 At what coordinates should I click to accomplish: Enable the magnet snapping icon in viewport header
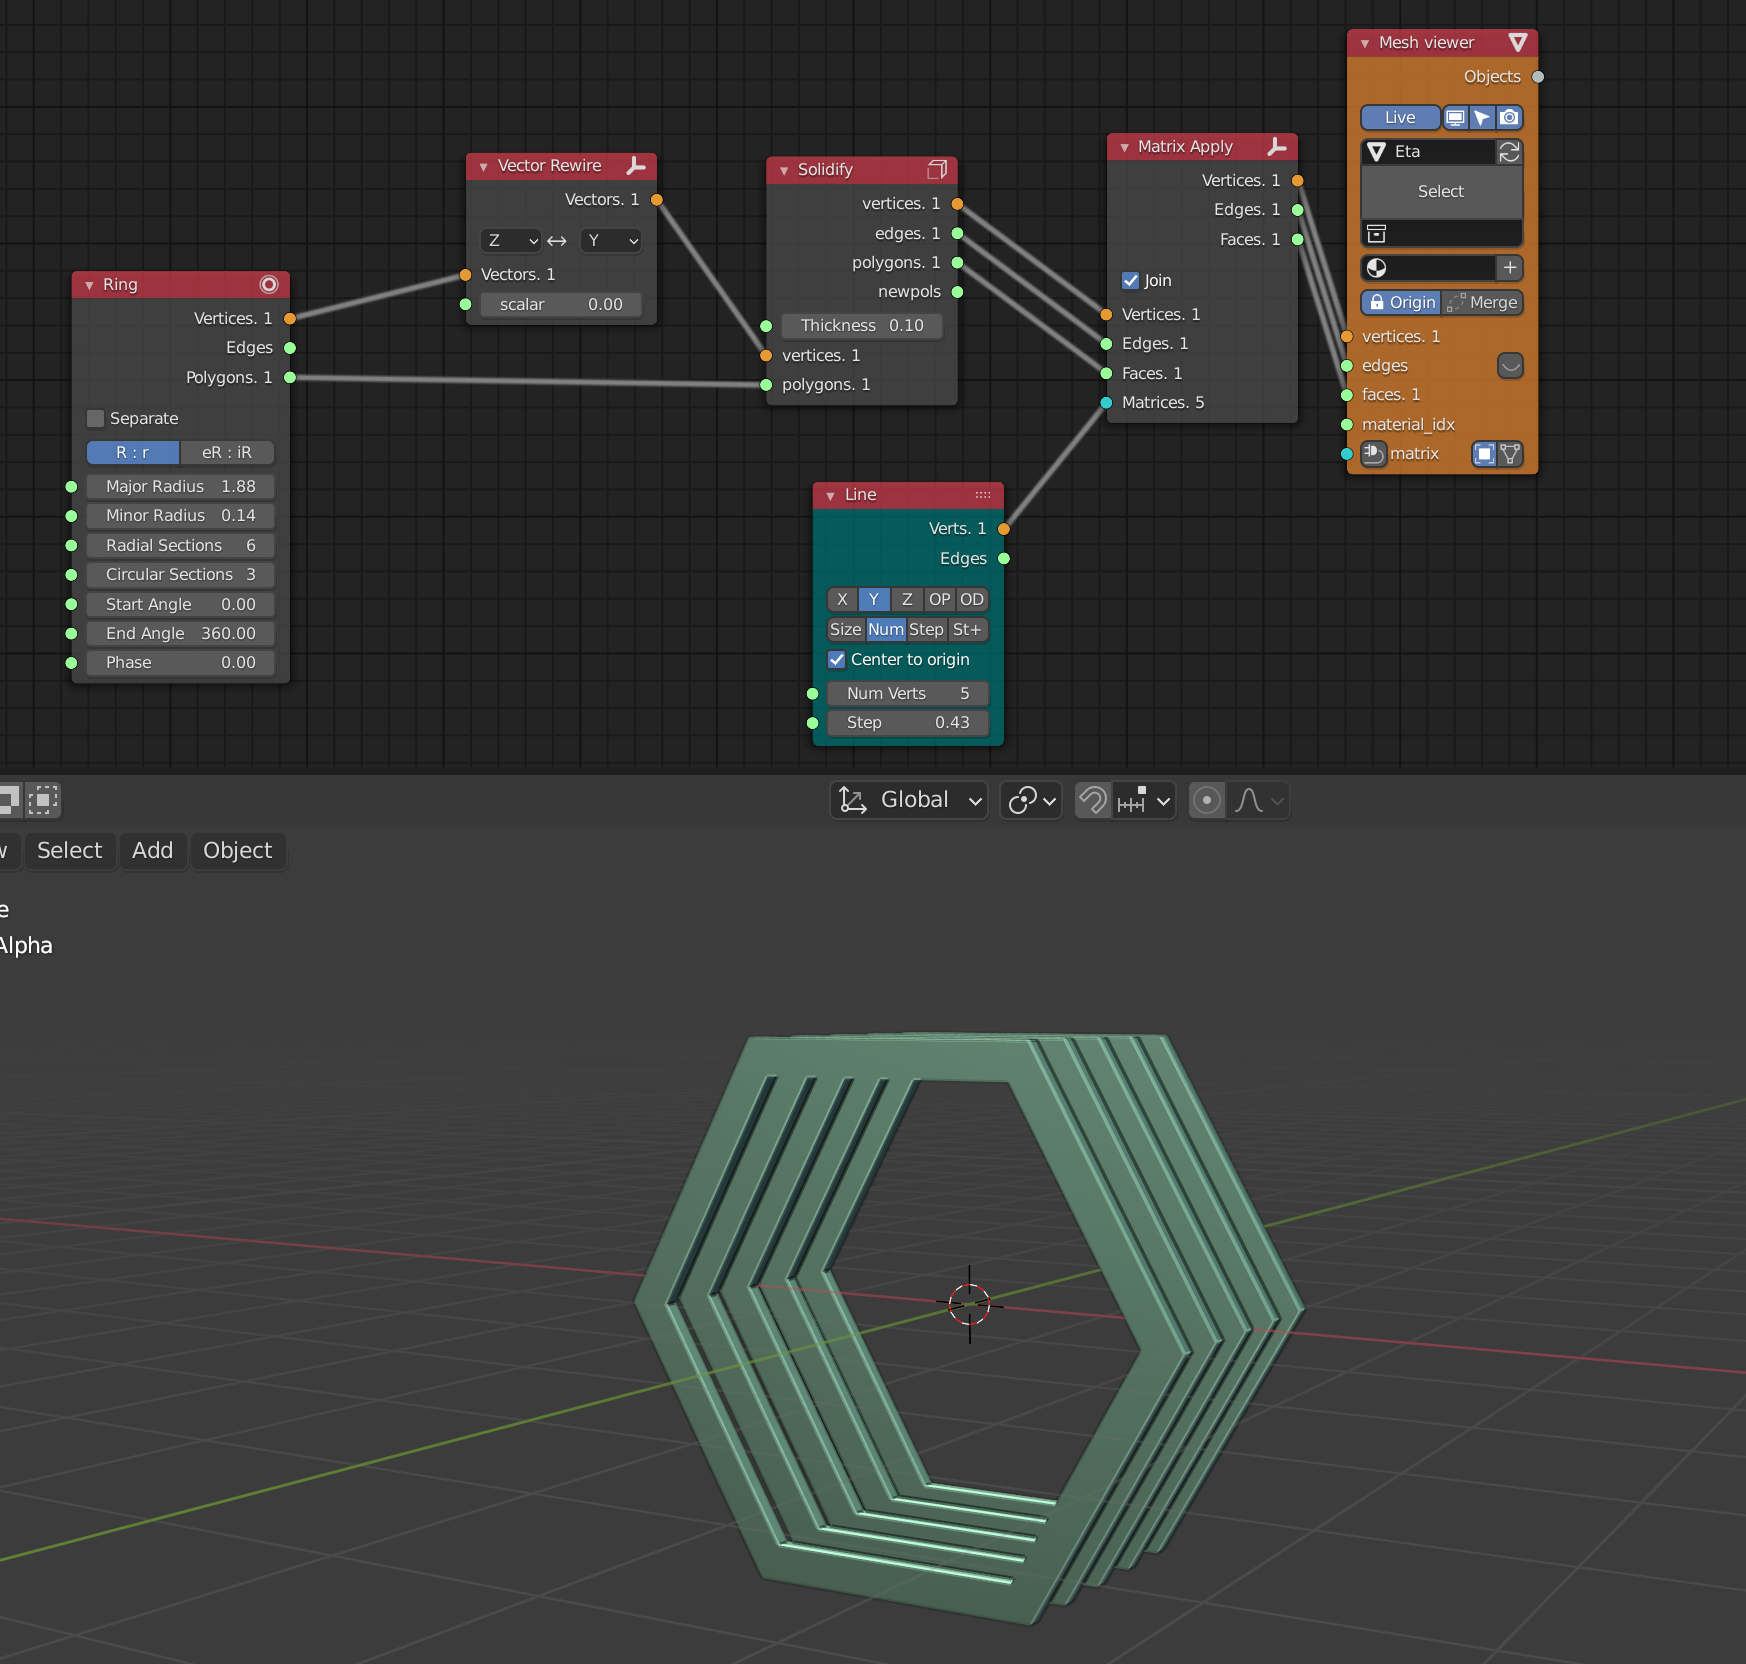[x=1092, y=800]
